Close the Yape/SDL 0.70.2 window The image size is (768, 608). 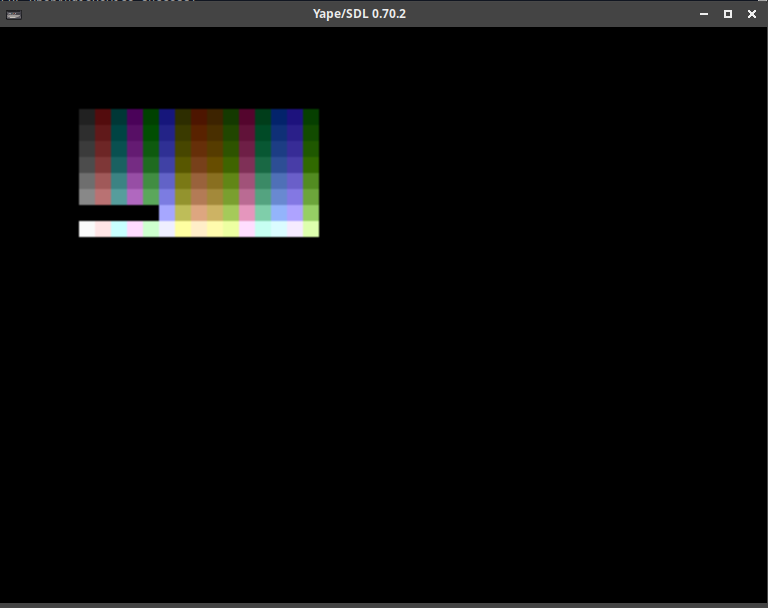click(752, 14)
